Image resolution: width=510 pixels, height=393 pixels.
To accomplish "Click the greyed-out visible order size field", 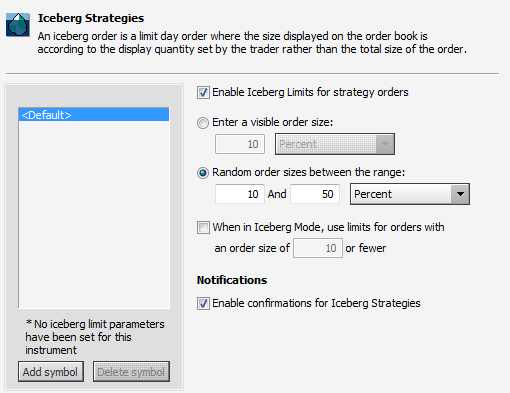I will click(240, 144).
